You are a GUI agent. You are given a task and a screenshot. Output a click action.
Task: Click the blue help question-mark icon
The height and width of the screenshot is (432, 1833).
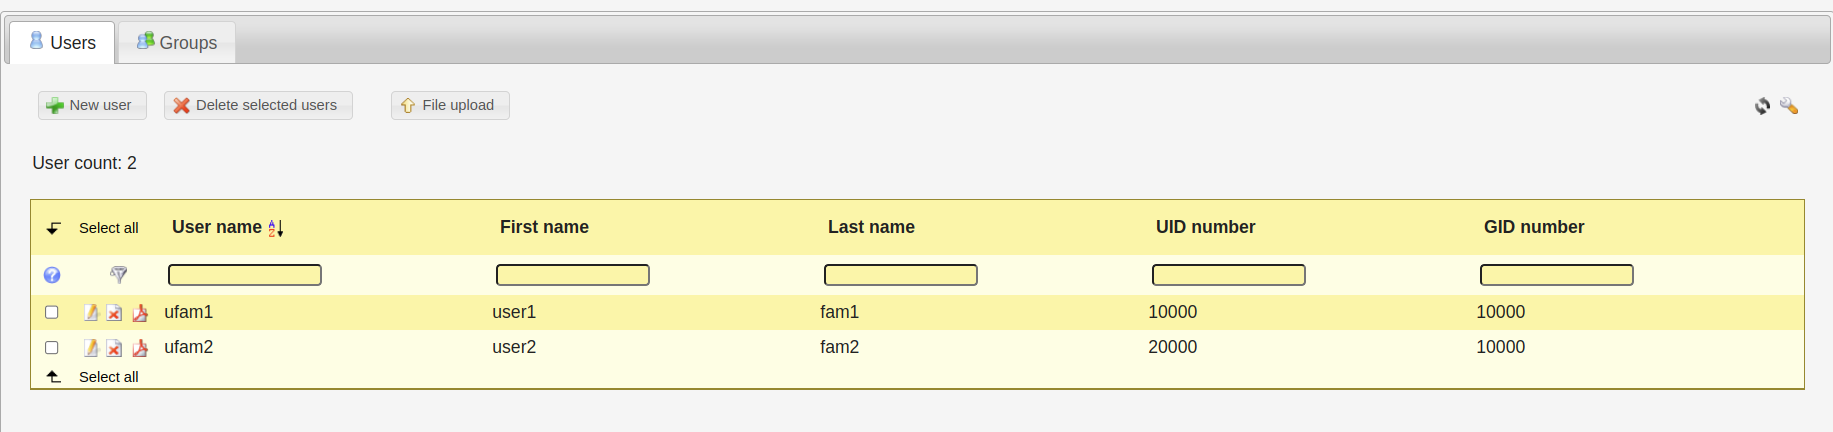pos(52,275)
